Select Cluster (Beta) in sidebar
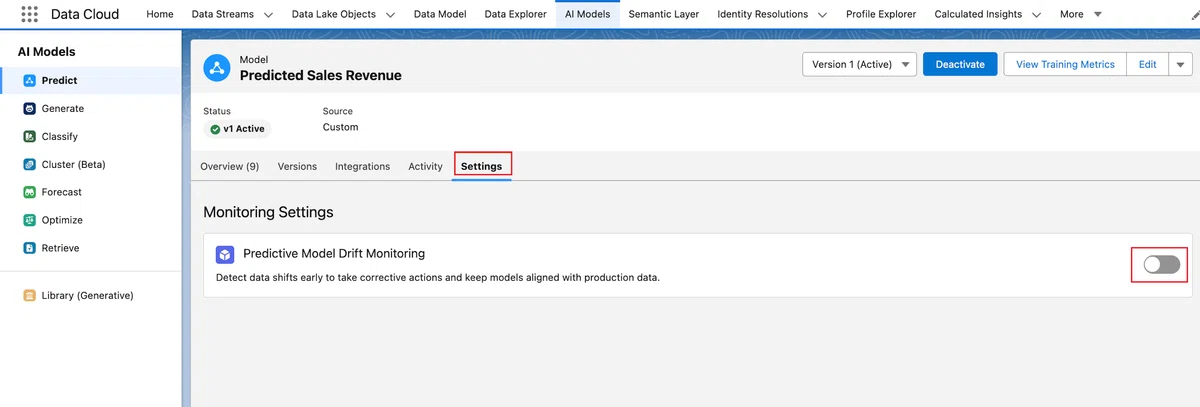Screen dimensions: 1200x407 point(91,165)
